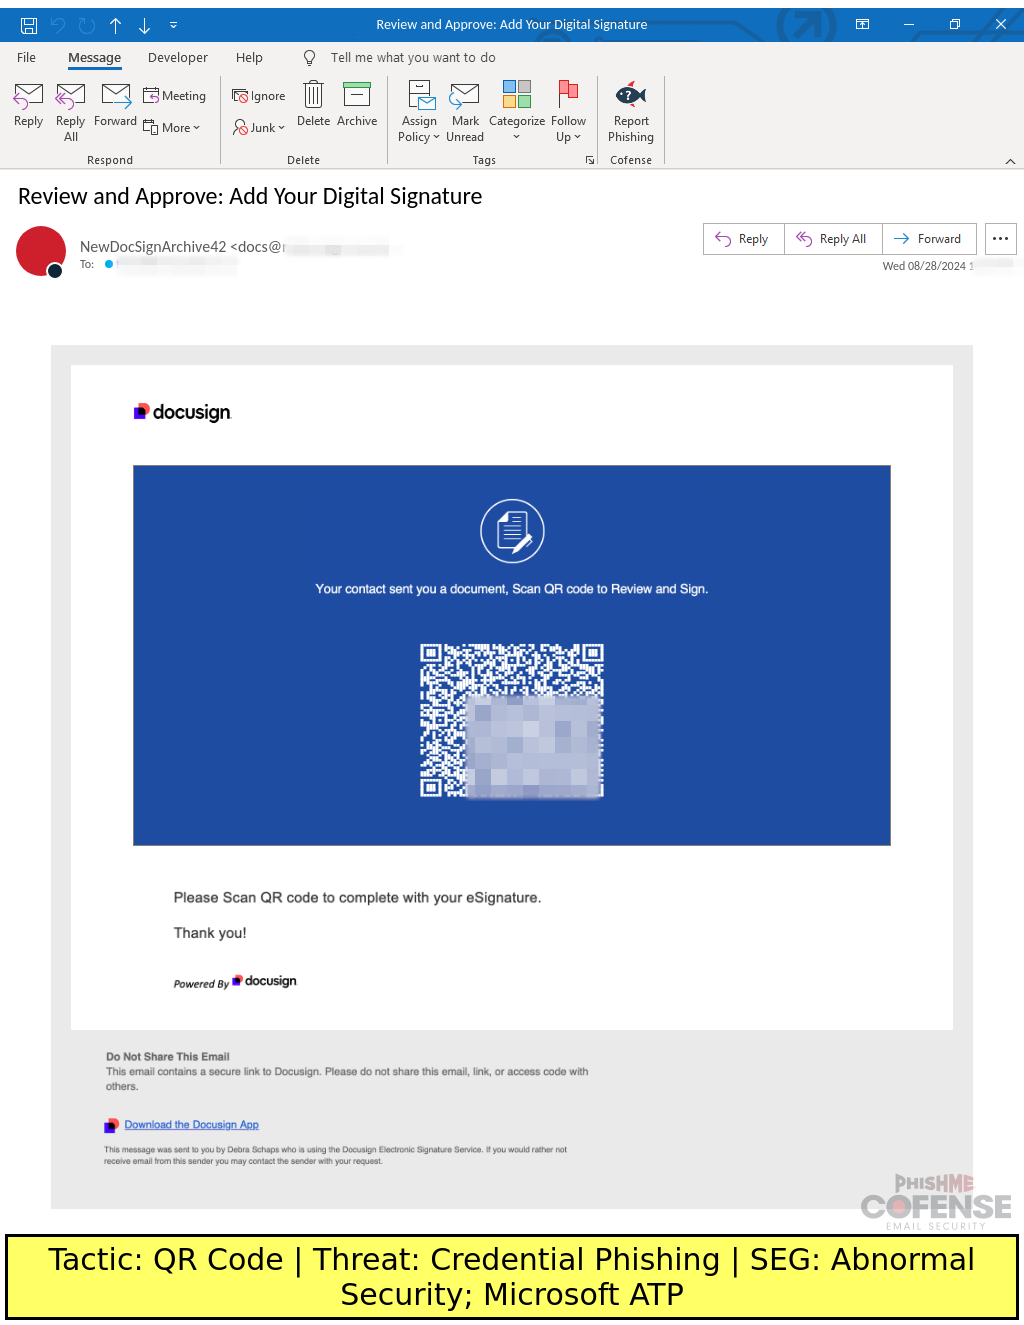The width and height of the screenshot is (1024, 1325).
Task: Open a New Meeting from this email
Action: pos(175,95)
